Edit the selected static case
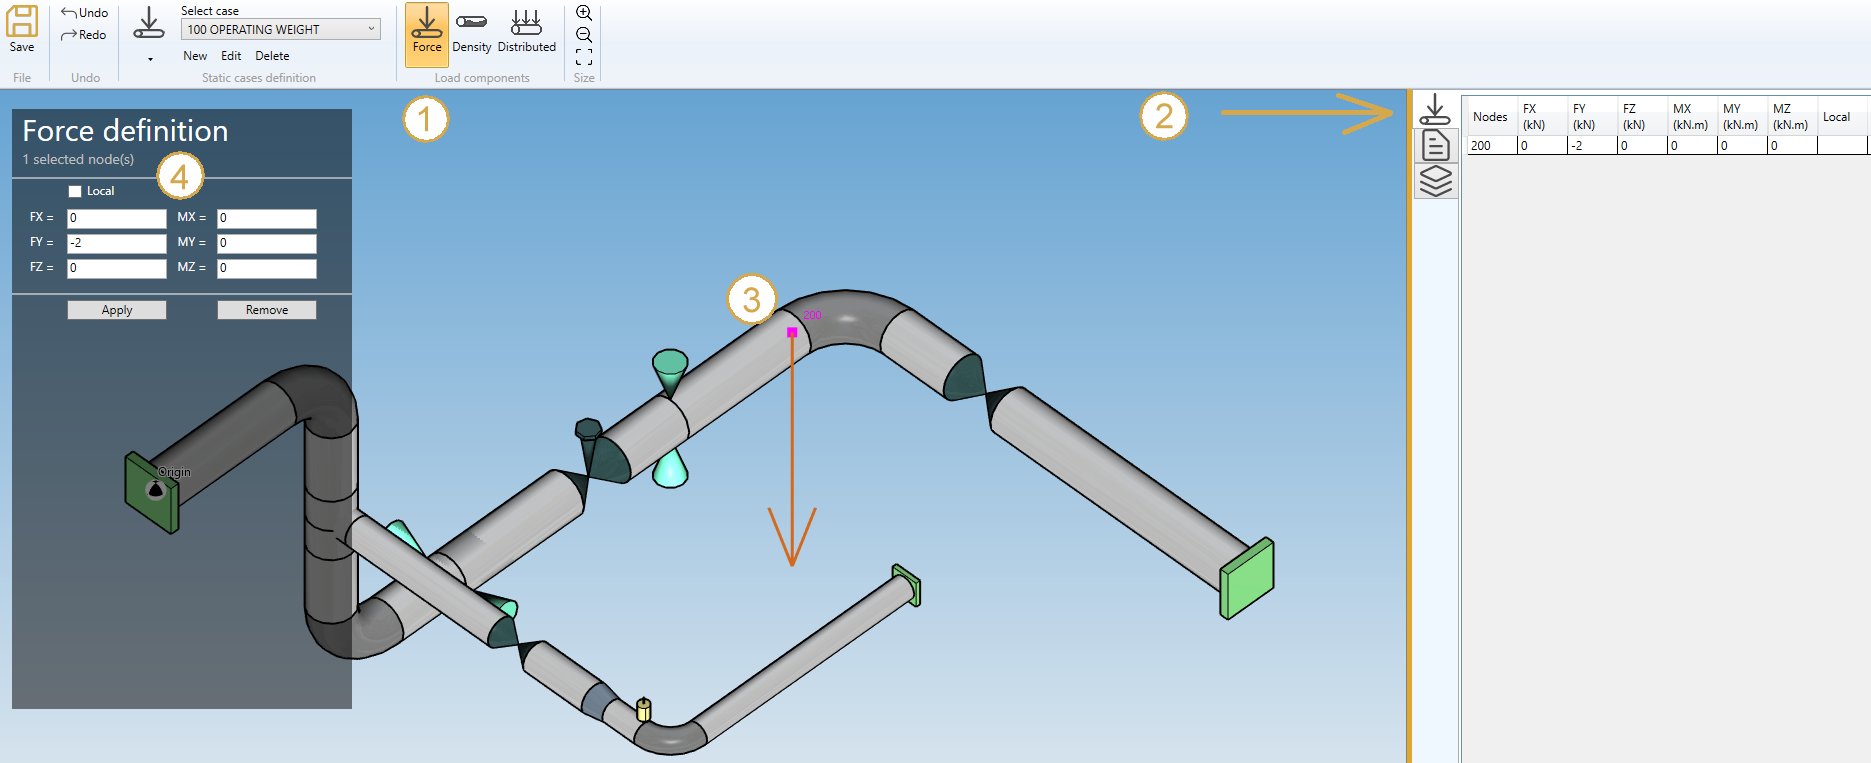Image resolution: width=1871 pixels, height=763 pixels. tap(231, 56)
